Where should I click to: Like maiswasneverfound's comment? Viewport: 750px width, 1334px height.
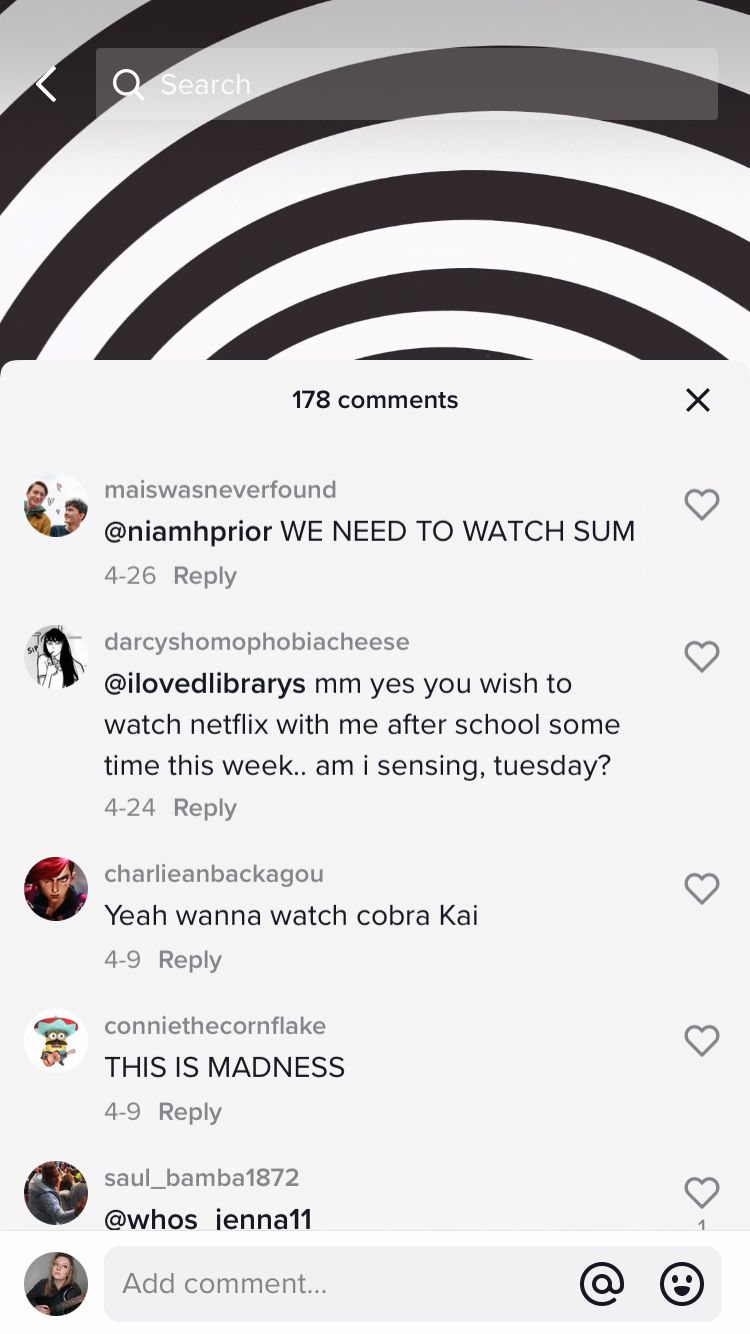click(702, 504)
